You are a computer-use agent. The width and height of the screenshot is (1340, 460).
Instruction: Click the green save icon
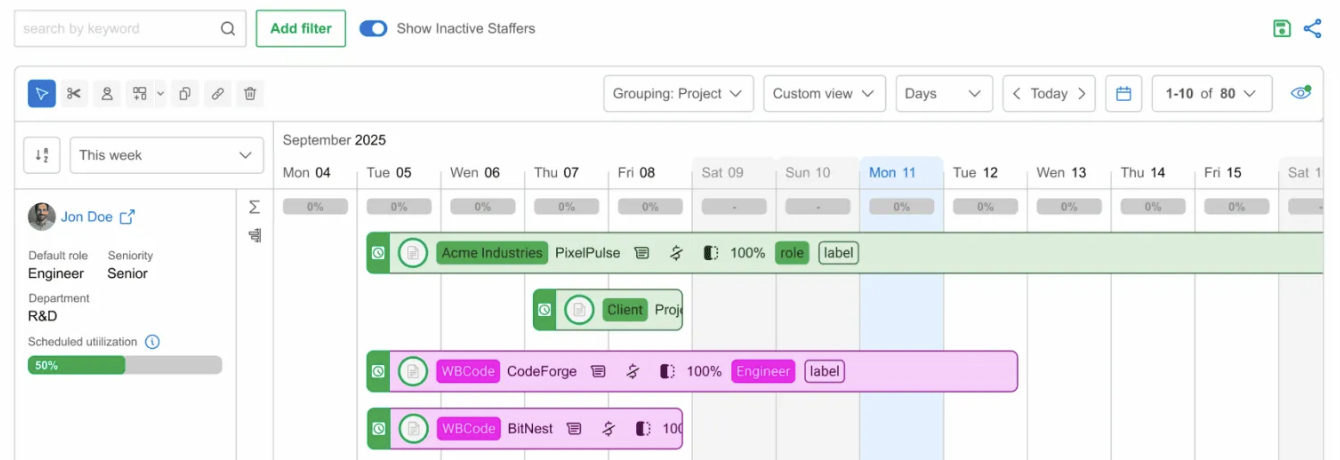[x=1282, y=28]
